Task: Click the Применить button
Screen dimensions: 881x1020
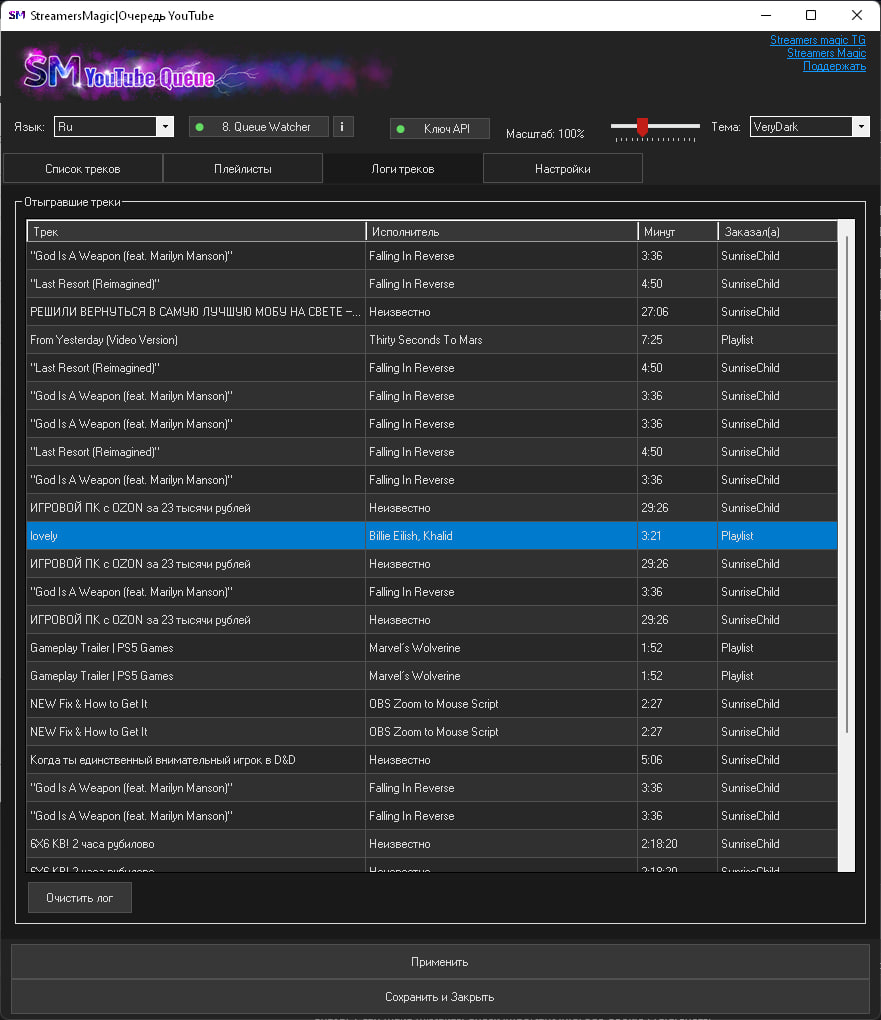Action: point(440,962)
